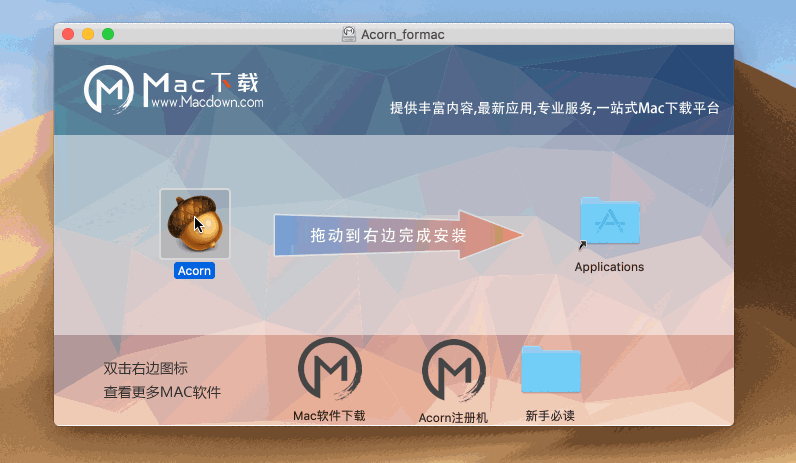The width and height of the screenshot is (796, 463).
Task: Click the Acorn注册机 label
Action: pyautogui.click(x=453, y=418)
